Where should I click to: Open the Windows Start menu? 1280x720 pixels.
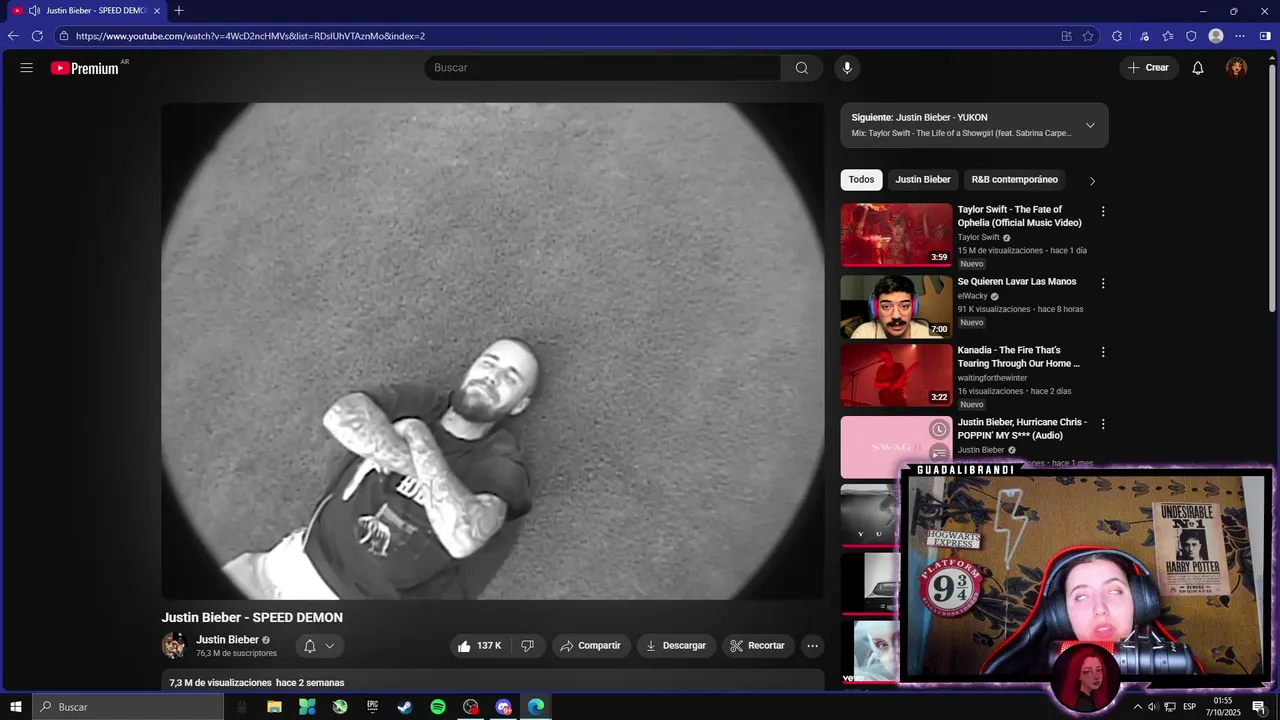(16, 707)
